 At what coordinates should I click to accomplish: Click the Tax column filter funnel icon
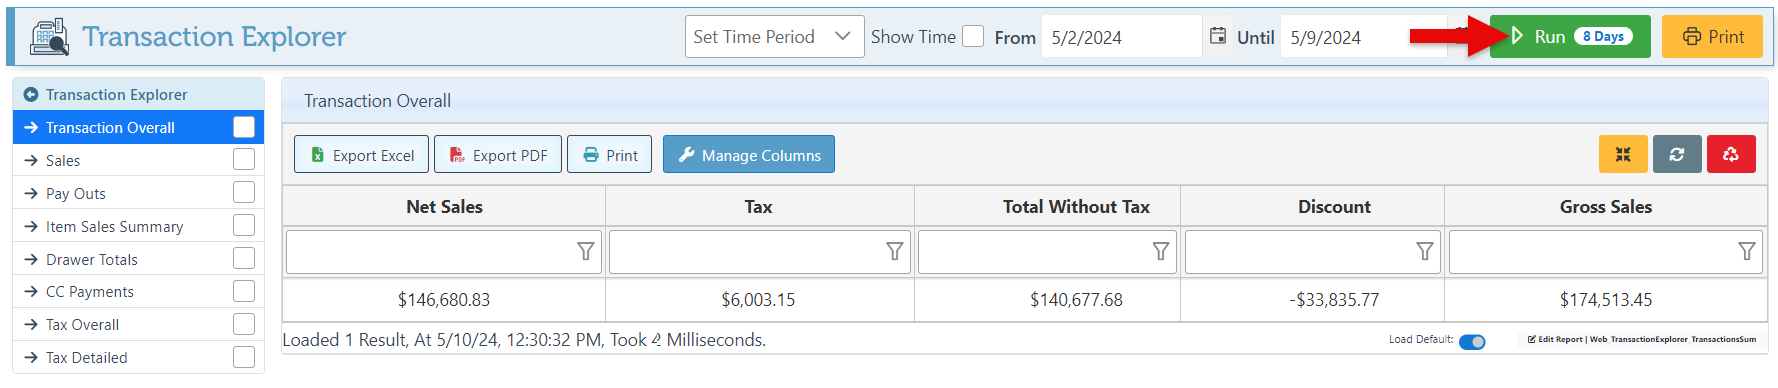pyautogui.click(x=895, y=251)
